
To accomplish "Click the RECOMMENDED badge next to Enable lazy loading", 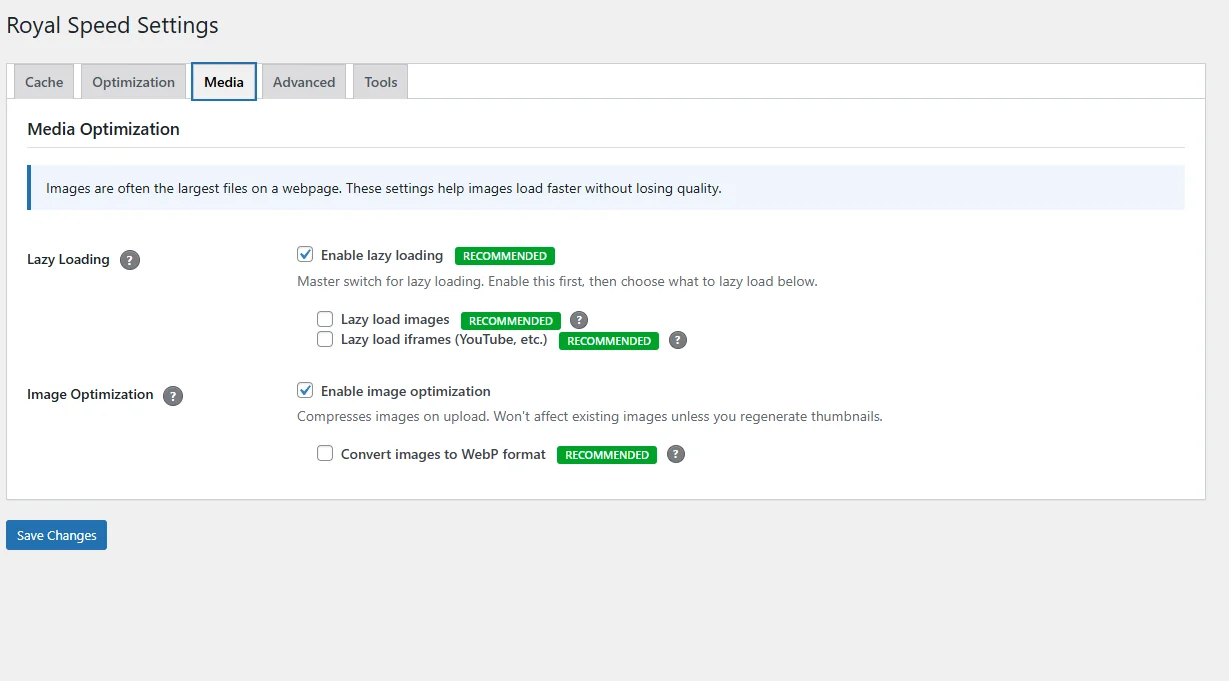I will click(x=505, y=255).
